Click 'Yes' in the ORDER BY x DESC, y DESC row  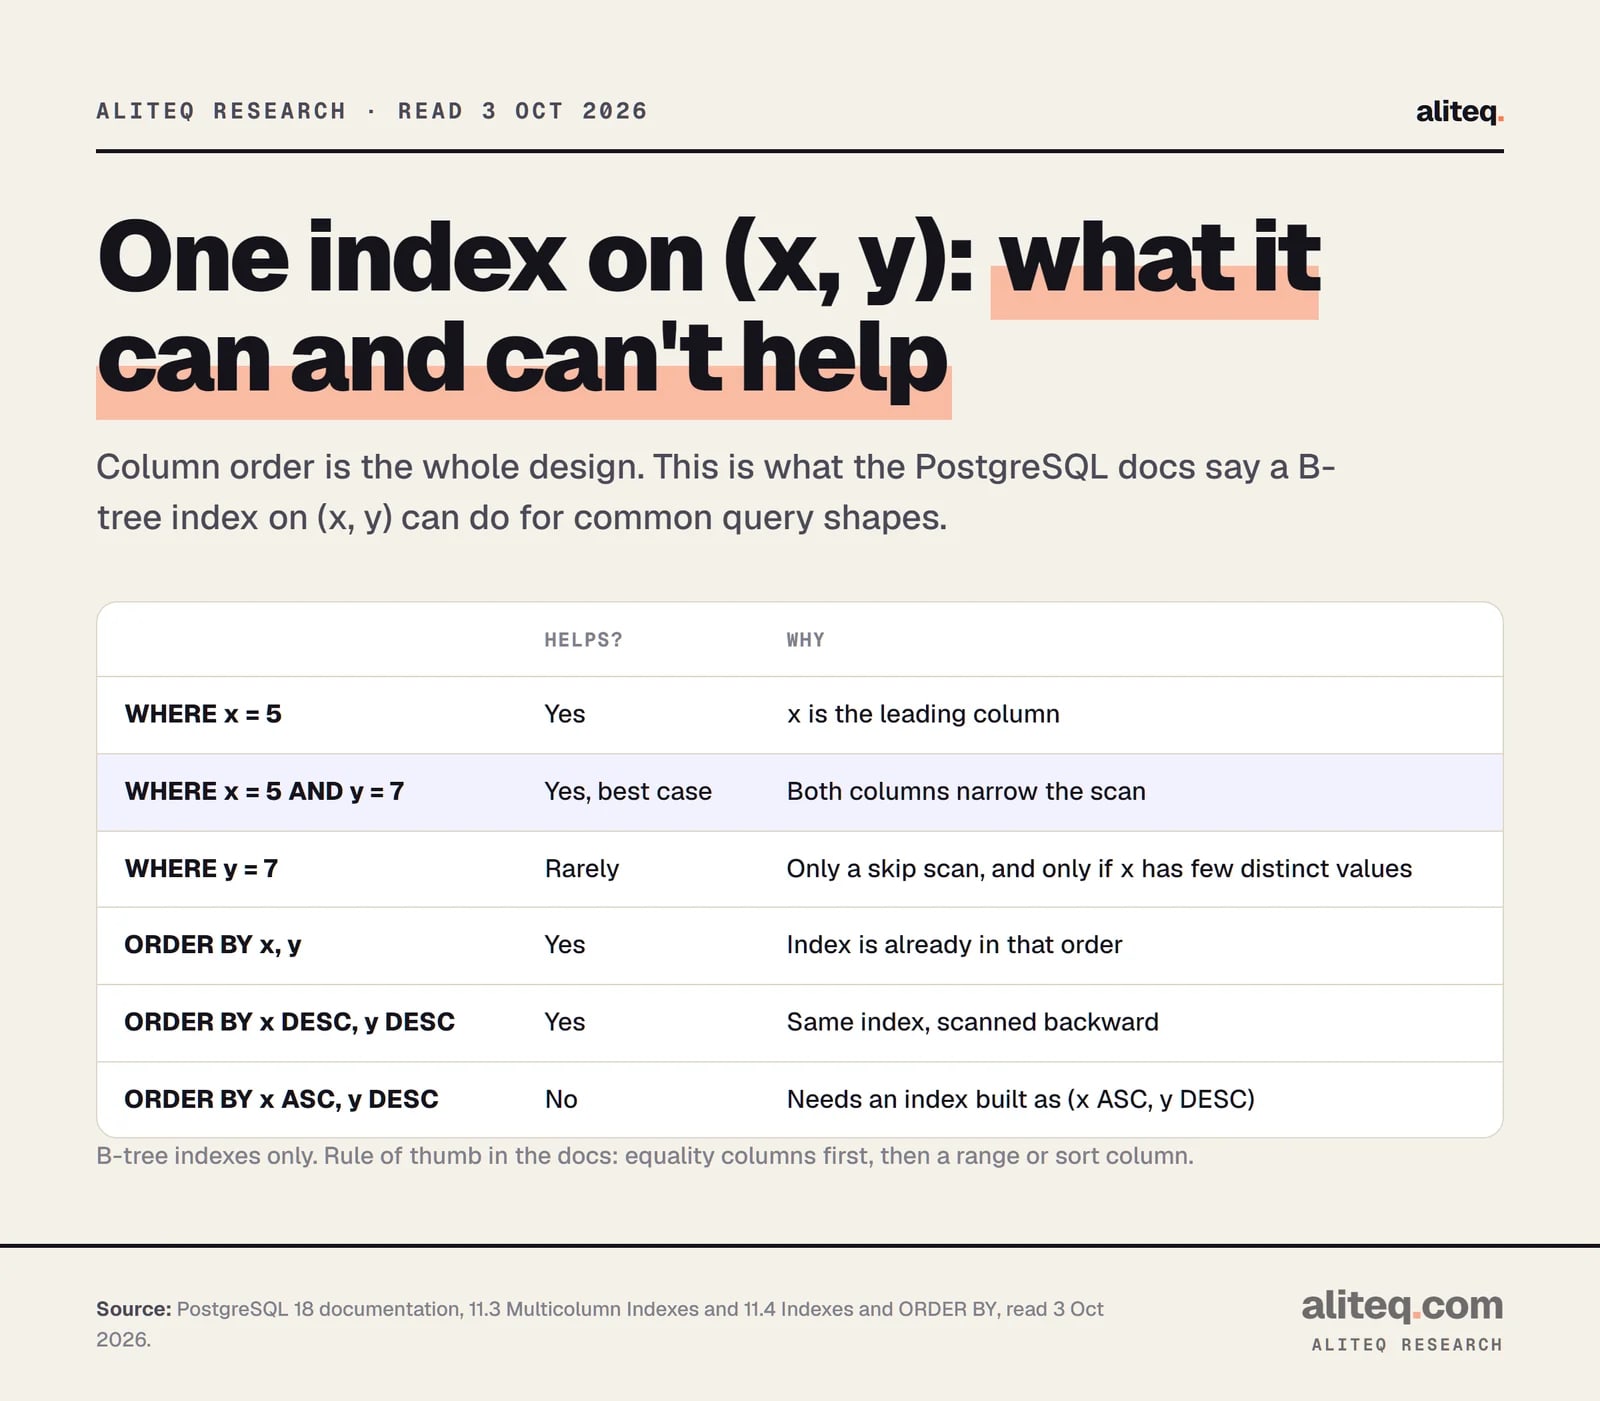click(x=565, y=1022)
